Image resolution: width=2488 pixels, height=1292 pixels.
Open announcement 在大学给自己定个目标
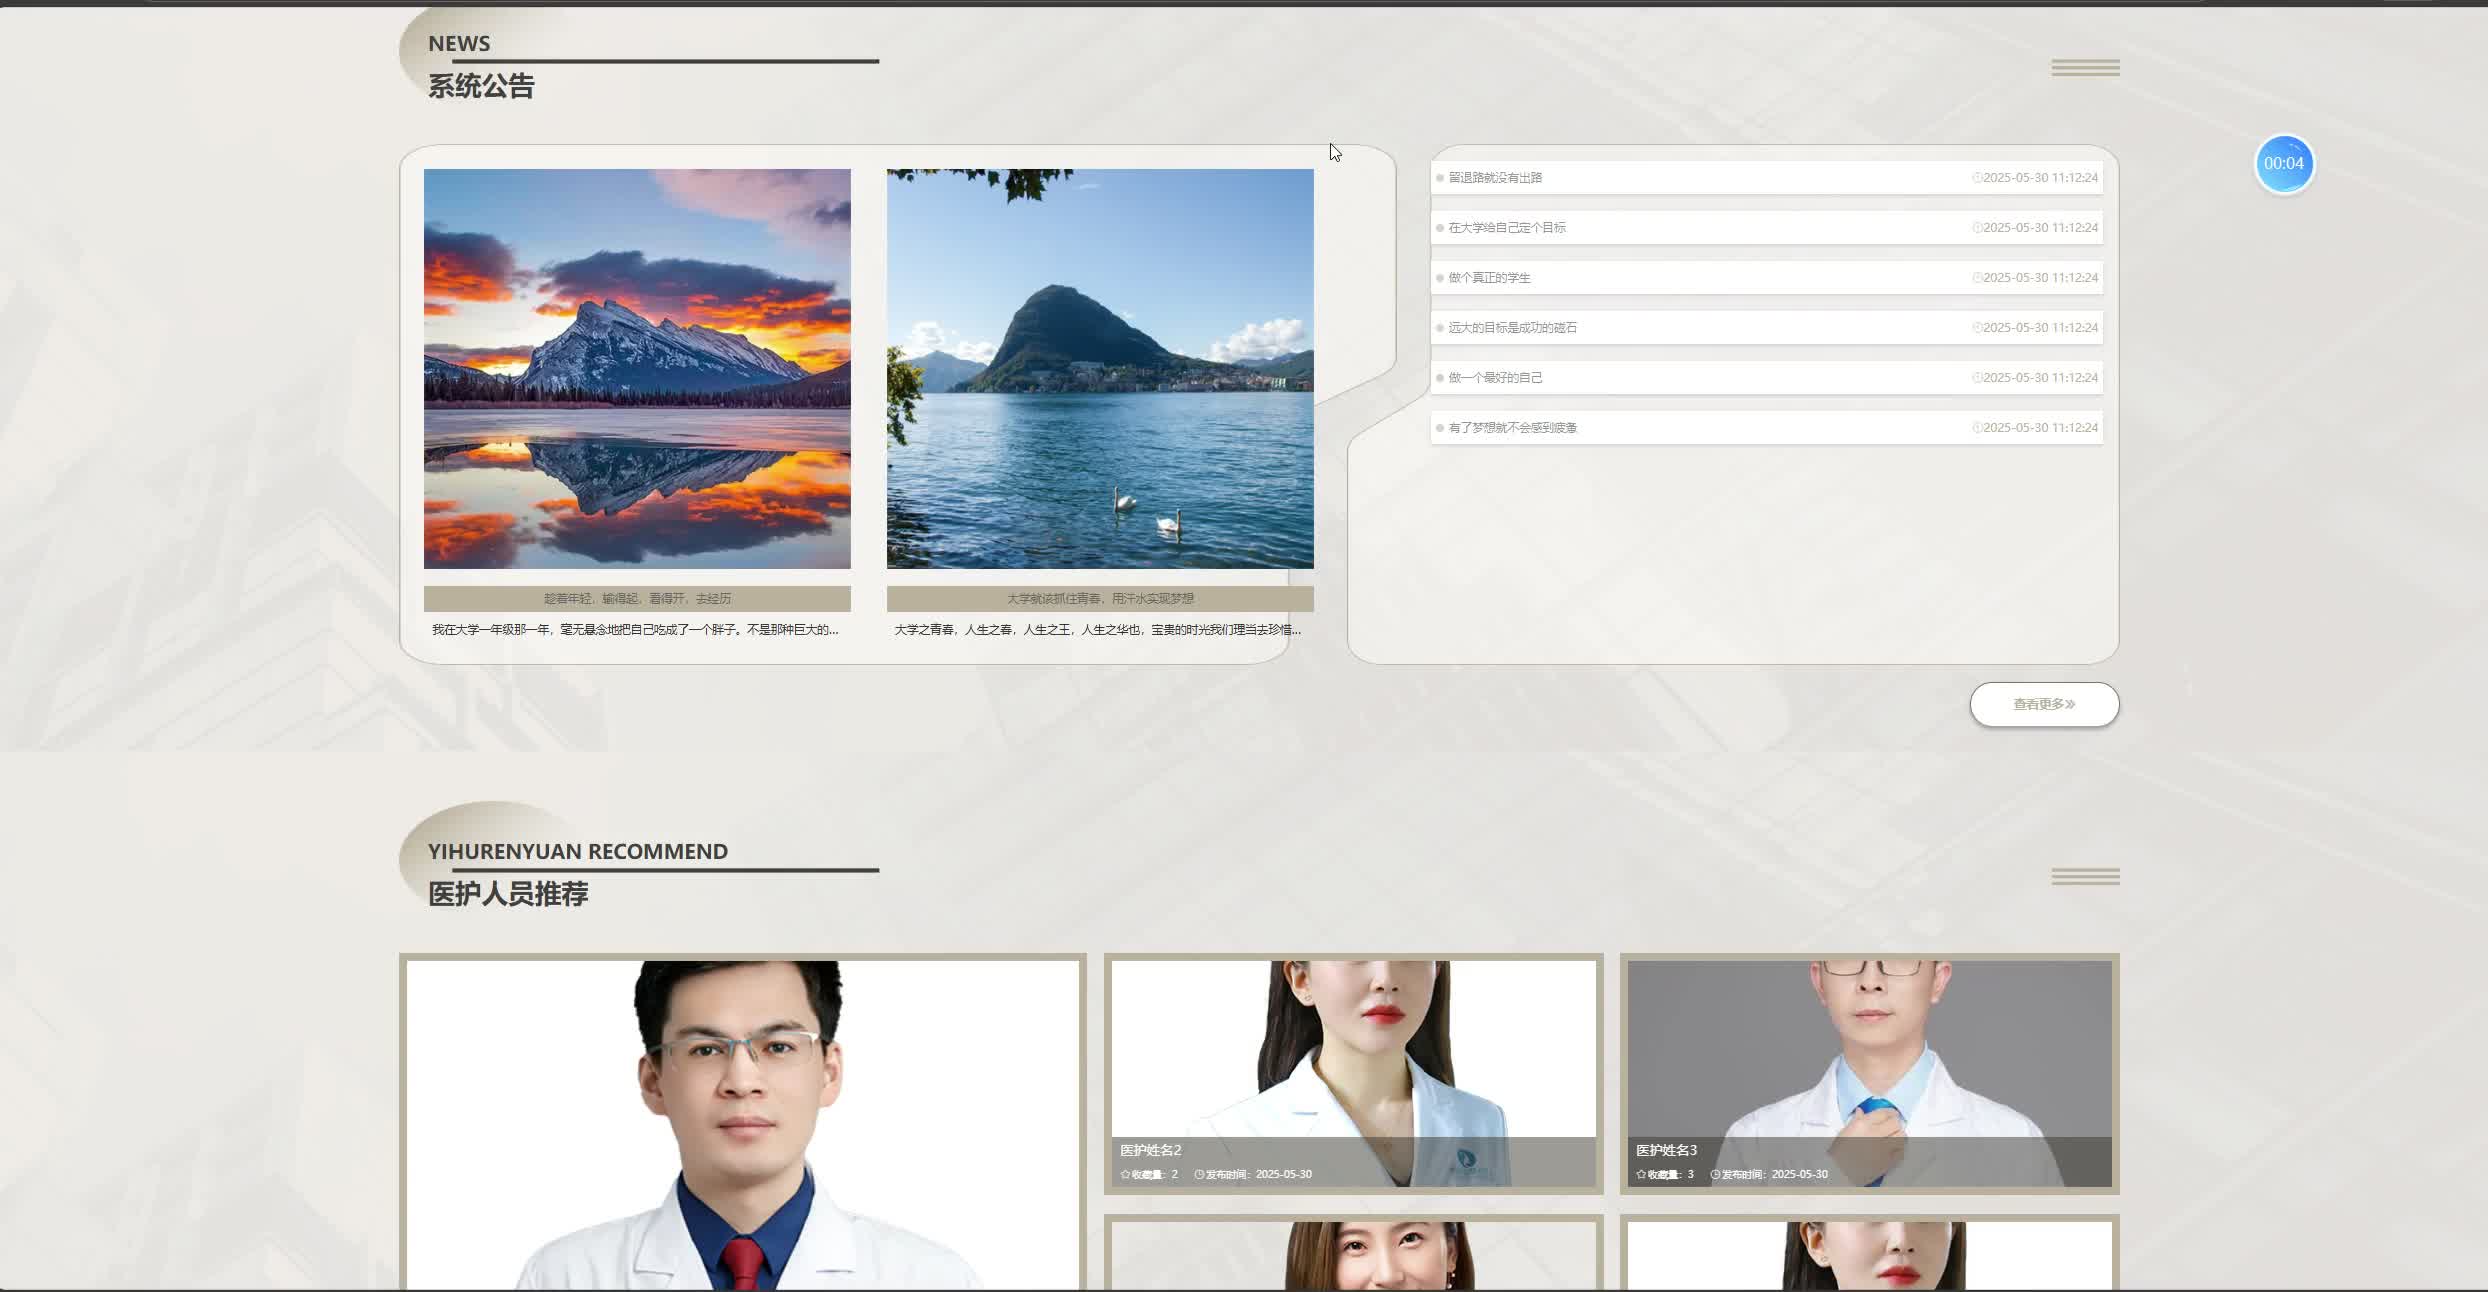click(x=1507, y=228)
